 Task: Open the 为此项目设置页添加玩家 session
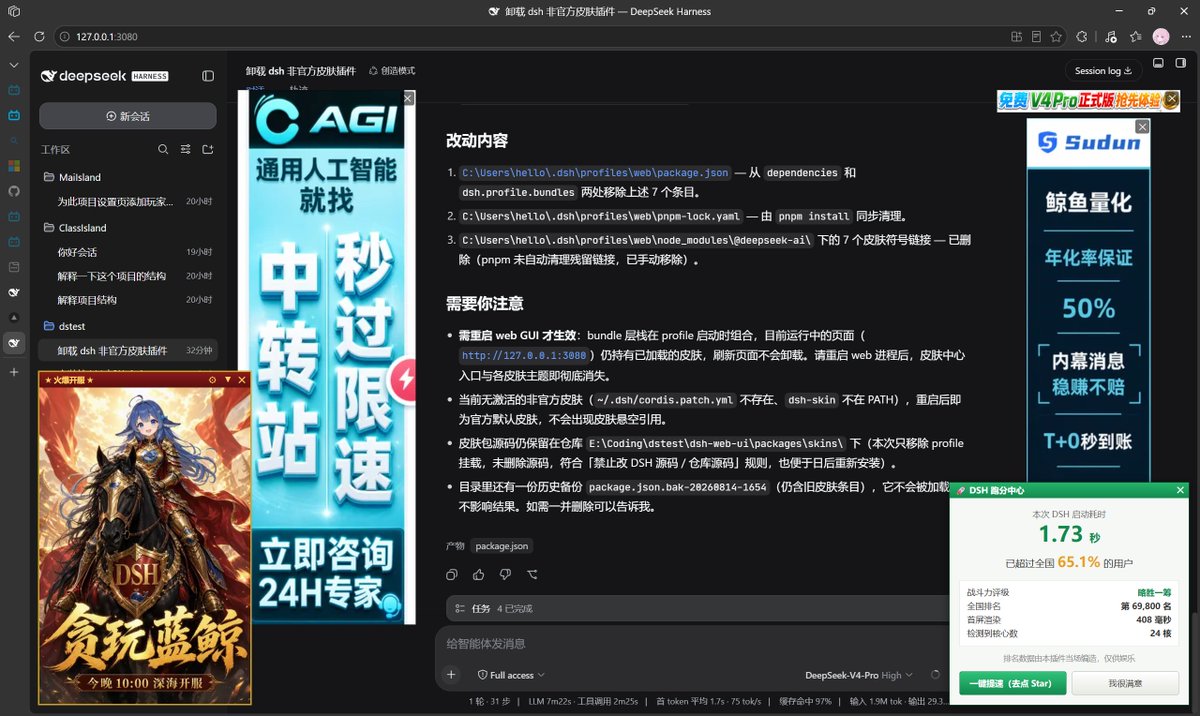tap(128, 202)
